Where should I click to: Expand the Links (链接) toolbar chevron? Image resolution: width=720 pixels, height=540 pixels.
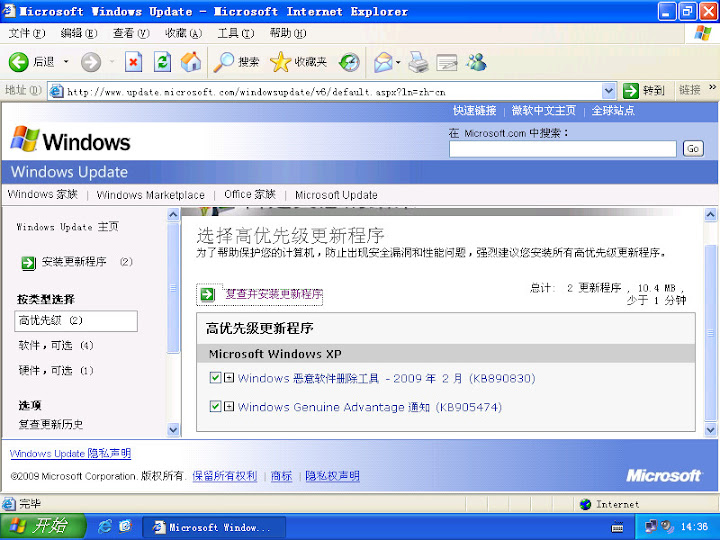(x=712, y=87)
